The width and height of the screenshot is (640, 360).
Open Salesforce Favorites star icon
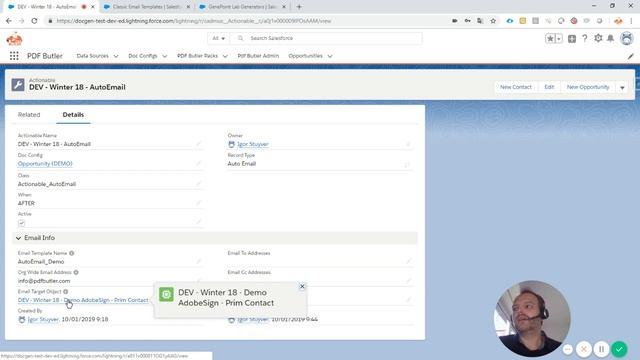coord(550,38)
